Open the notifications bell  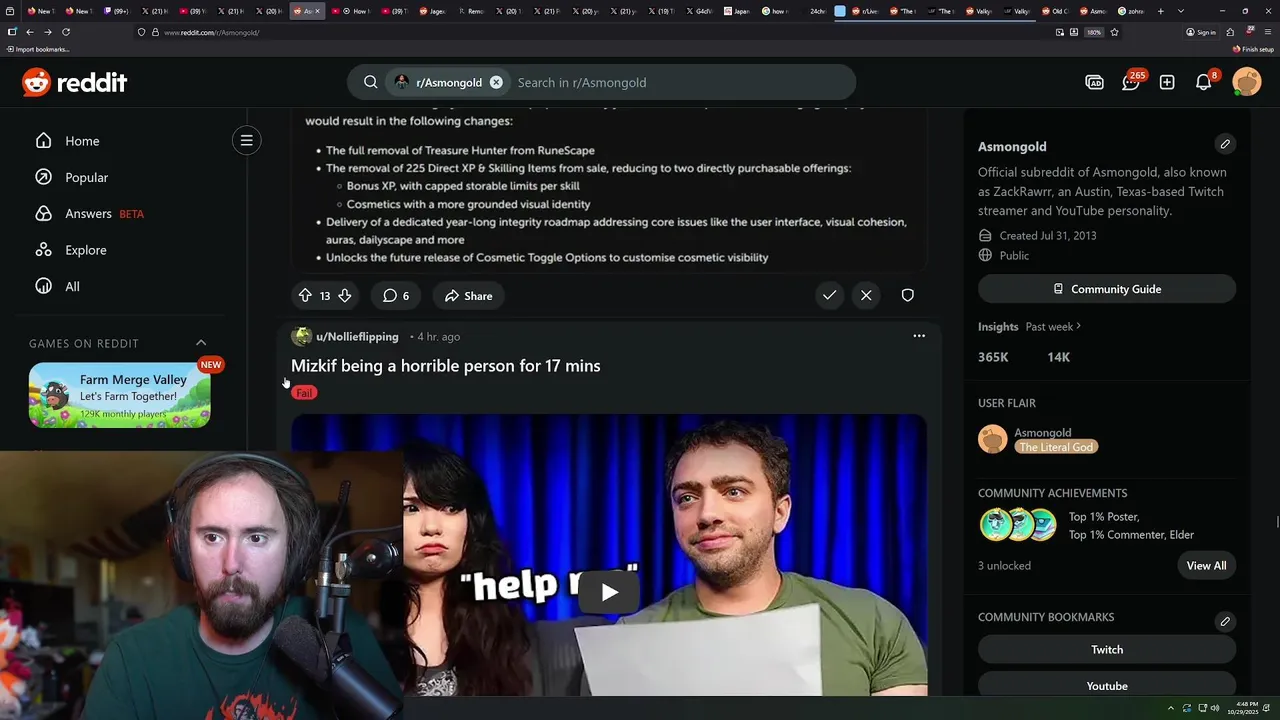click(x=1204, y=82)
